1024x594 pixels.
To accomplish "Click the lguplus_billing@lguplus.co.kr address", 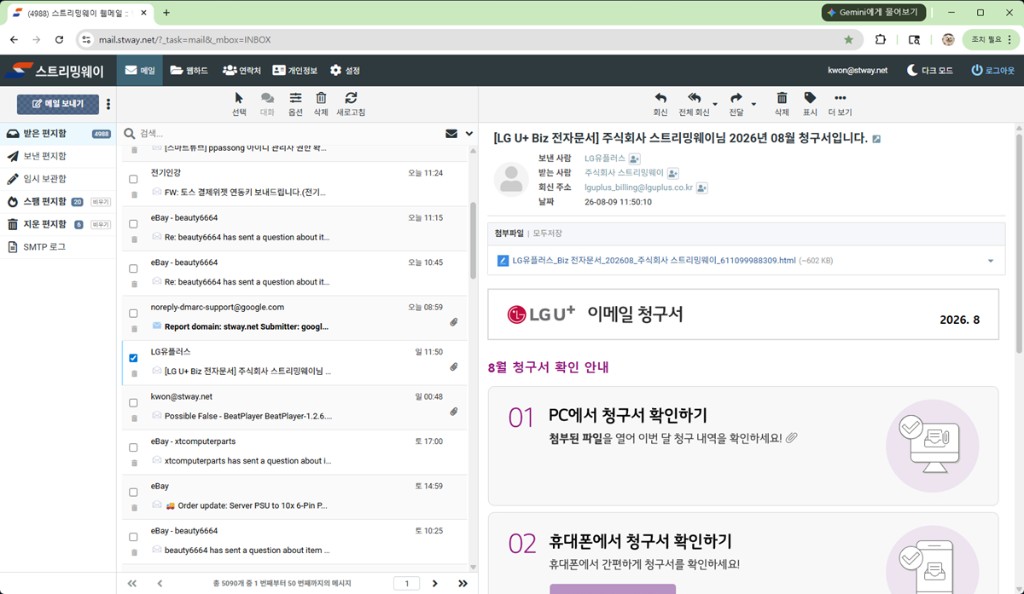I will pos(638,188).
